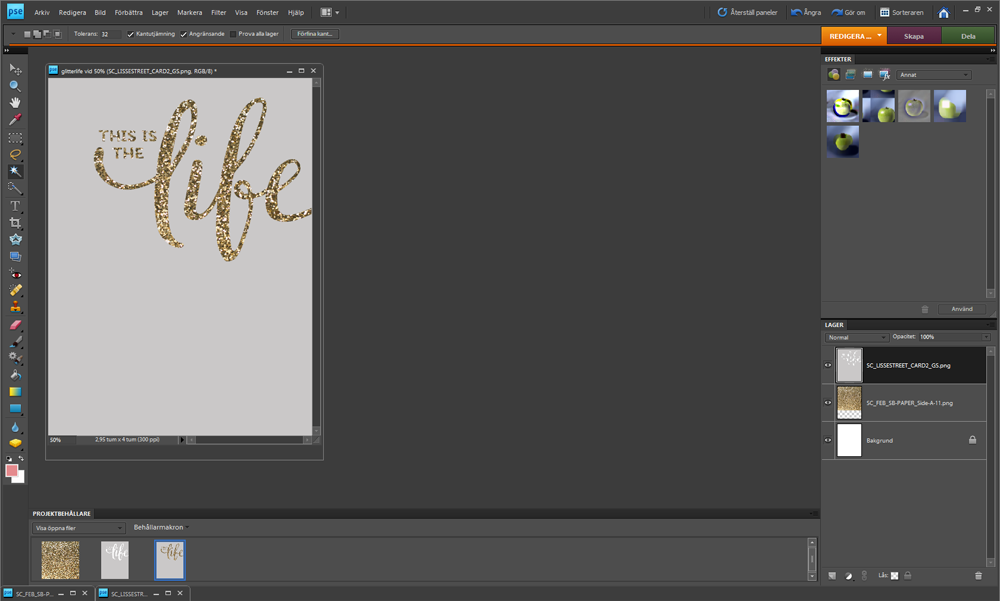Open the Normal blend mode dropdown
1000x601 pixels.
click(857, 337)
